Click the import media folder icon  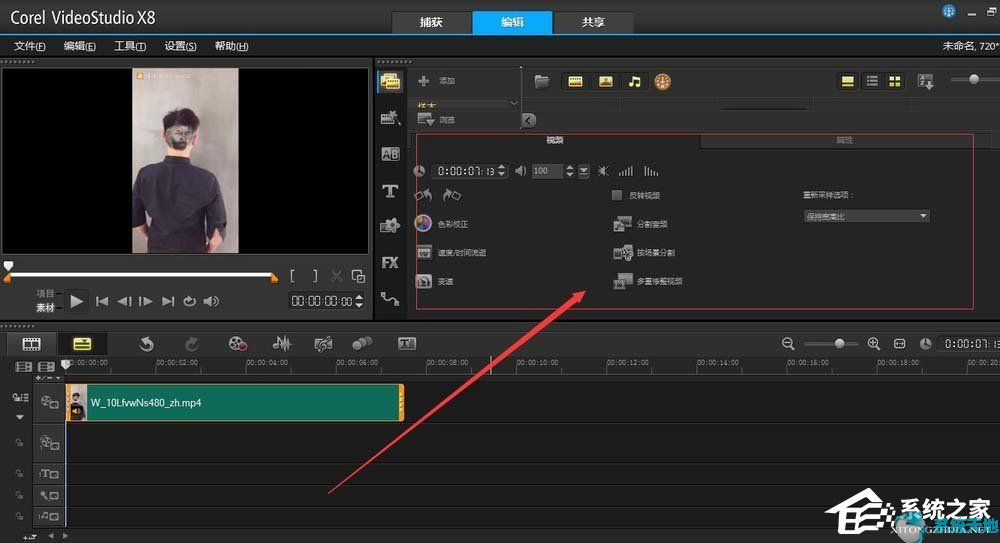[542, 81]
